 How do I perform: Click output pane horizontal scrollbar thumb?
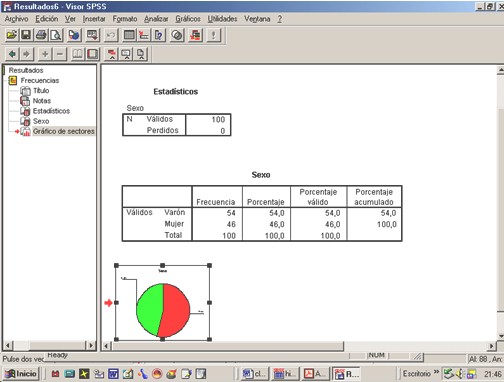(228, 346)
